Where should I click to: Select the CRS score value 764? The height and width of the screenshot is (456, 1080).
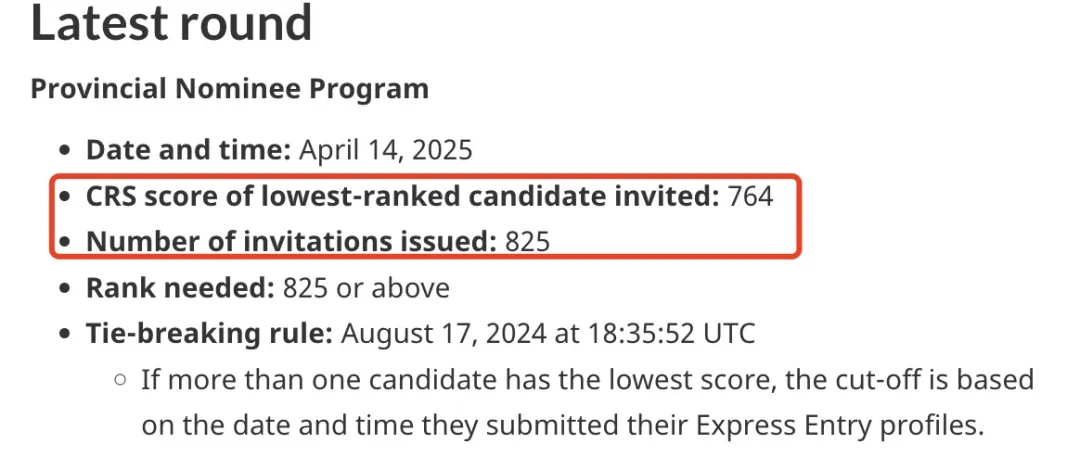751,197
